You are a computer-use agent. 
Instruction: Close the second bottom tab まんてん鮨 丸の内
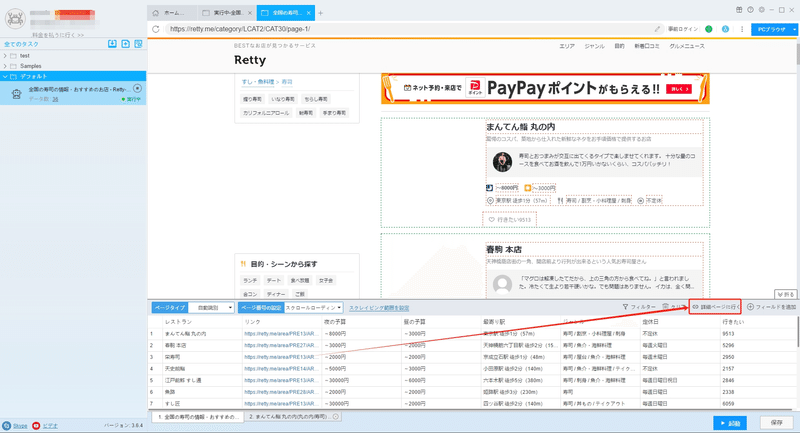pyautogui.click(x=336, y=417)
